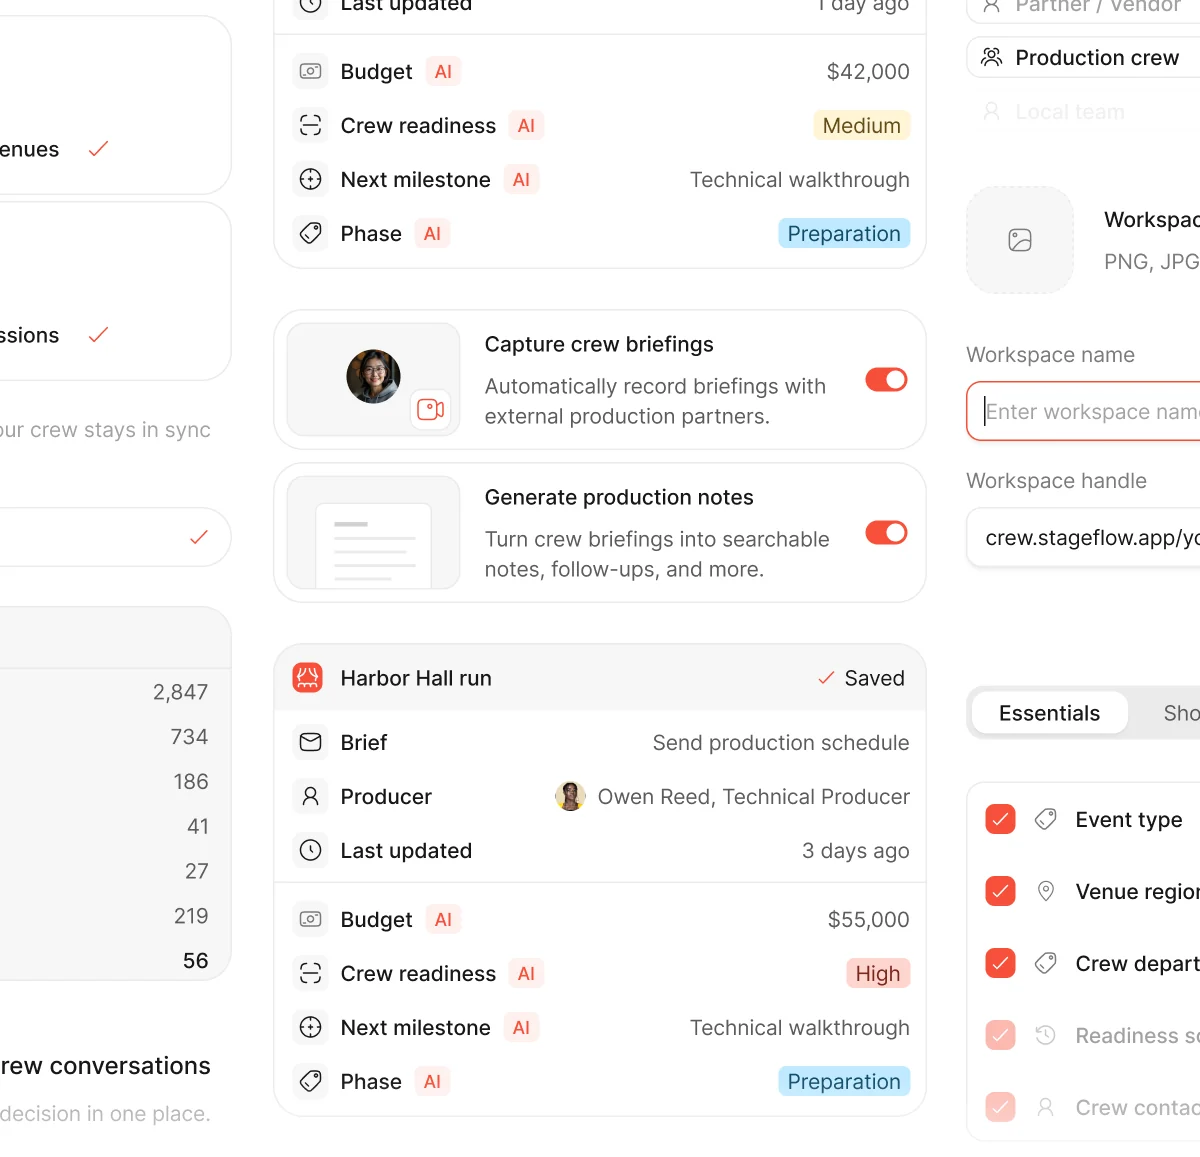Select the Production crew option
1200x1157 pixels.
(1084, 57)
